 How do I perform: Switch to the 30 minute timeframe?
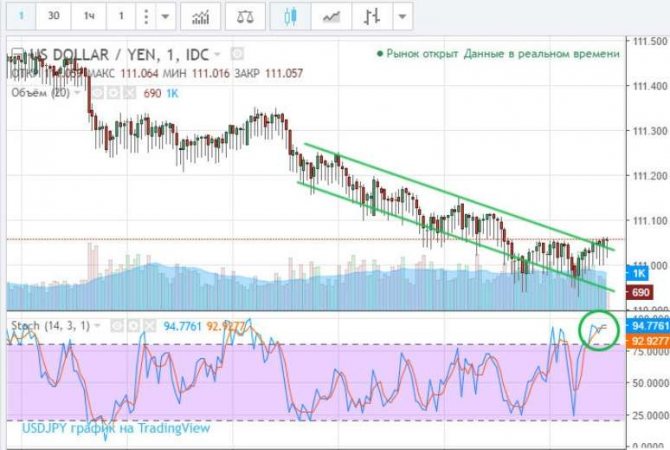click(53, 17)
